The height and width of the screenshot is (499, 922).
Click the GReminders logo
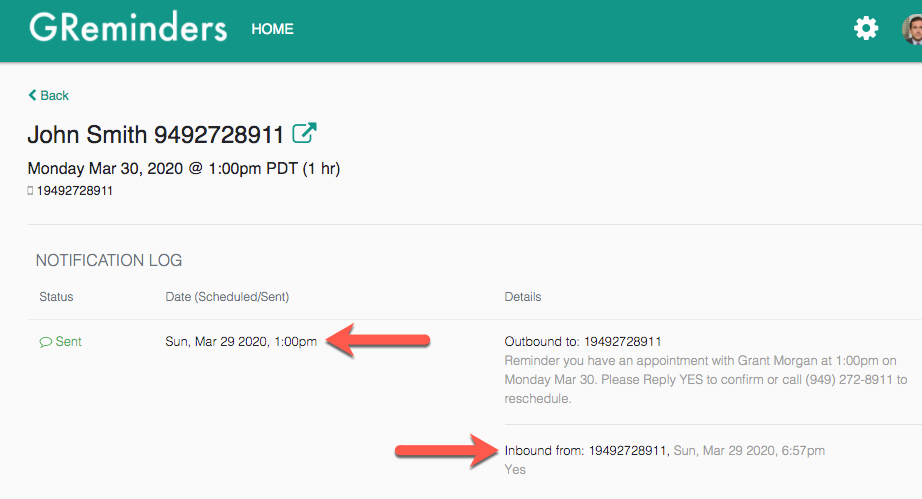[x=128, y=28]
